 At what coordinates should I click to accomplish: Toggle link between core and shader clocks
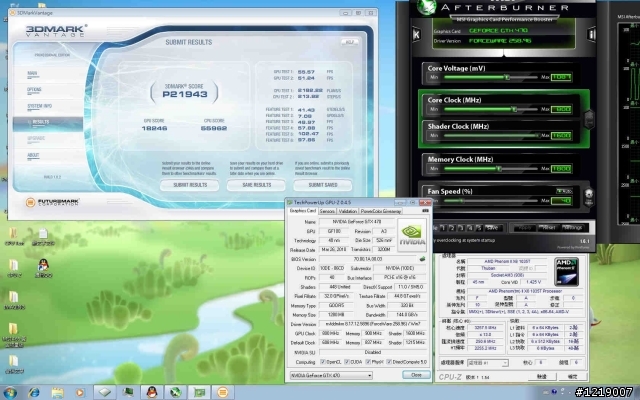(589, 119)
